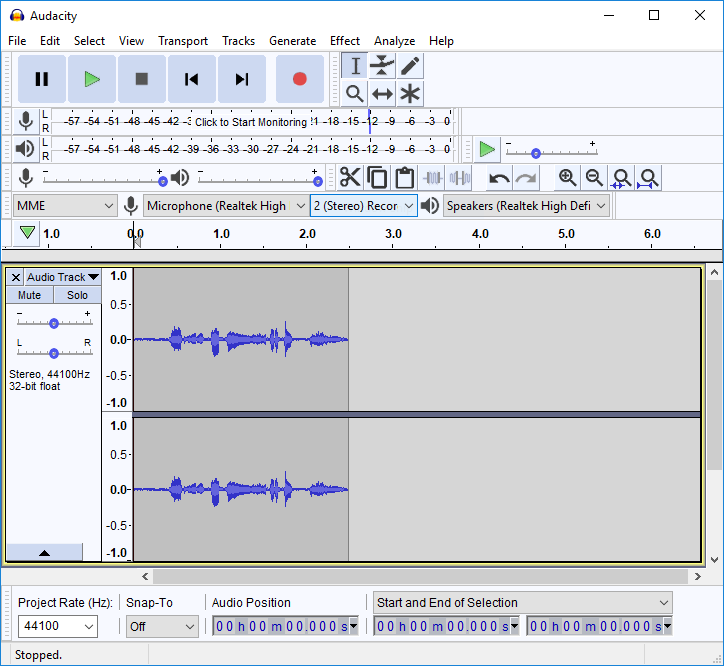Click the timeline pinned play head triangle
Screen dimensions: 724x666
click(x=27, y=233)
